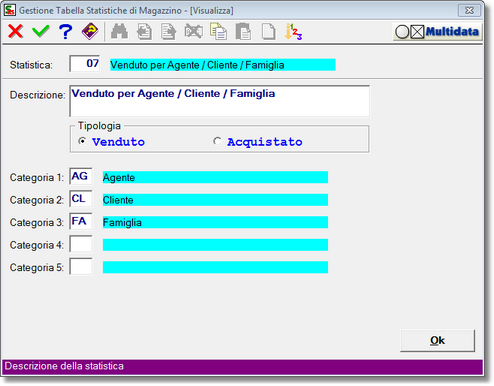Viewport: 494px width, 386px height.
Task: Click the Tipologia group label
Action: coord(99,126)
